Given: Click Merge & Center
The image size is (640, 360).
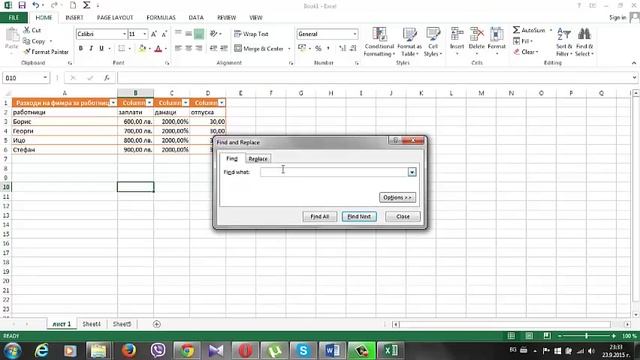Looking at the screenshot, I should tap(259, 49).
